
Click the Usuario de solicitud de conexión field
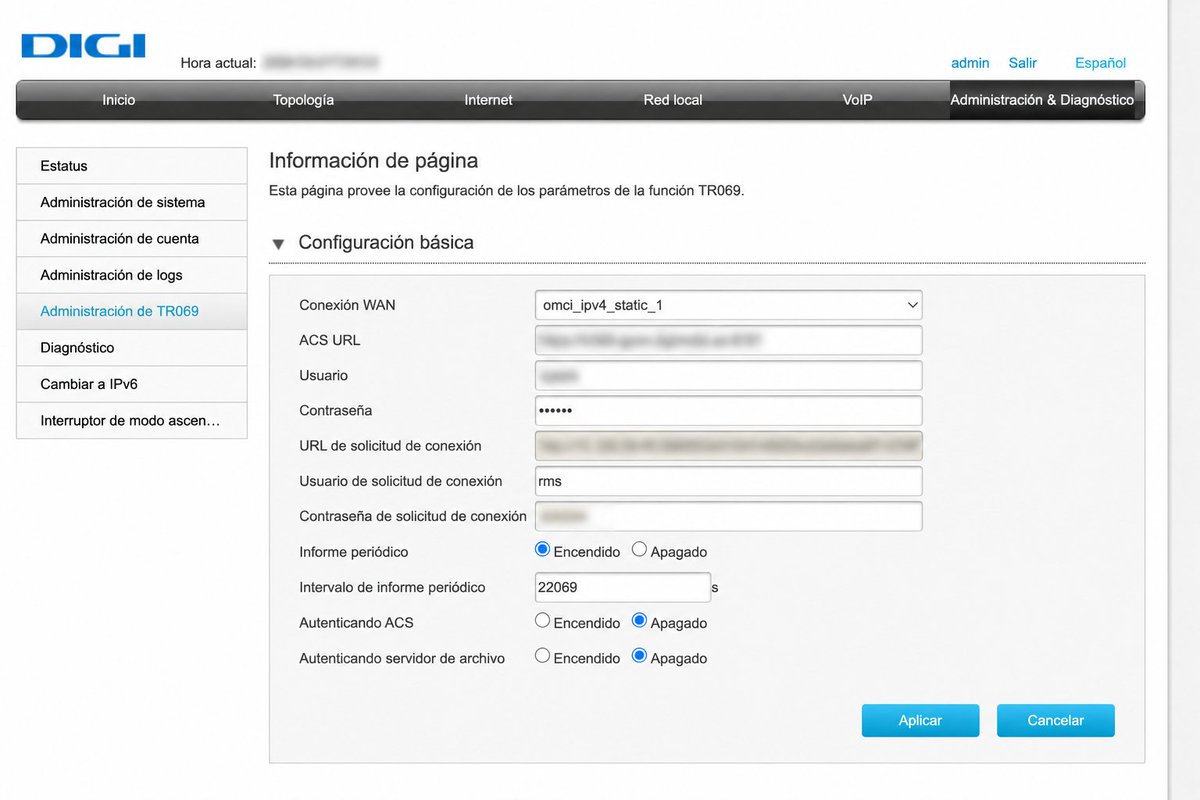pyautogui.click(x=729, y=481)
